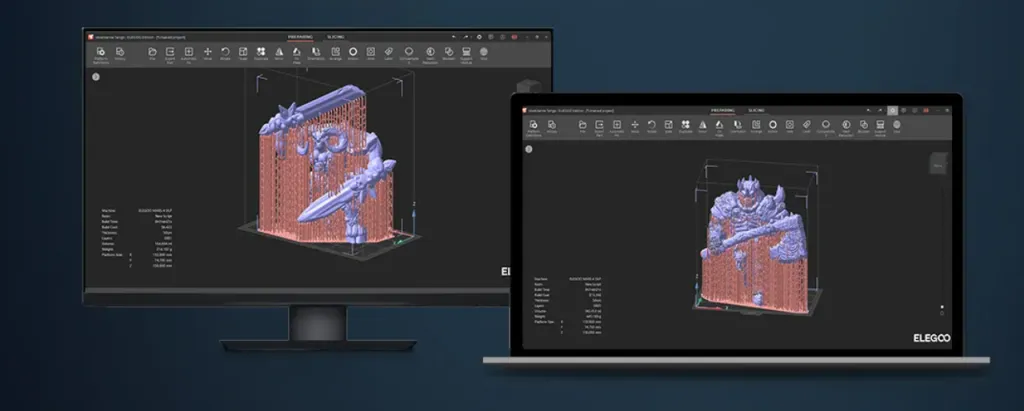Open the settings gear in the laptop title bar
The height and width of the screenshot is (411, 1024).
tap(892, 109)
